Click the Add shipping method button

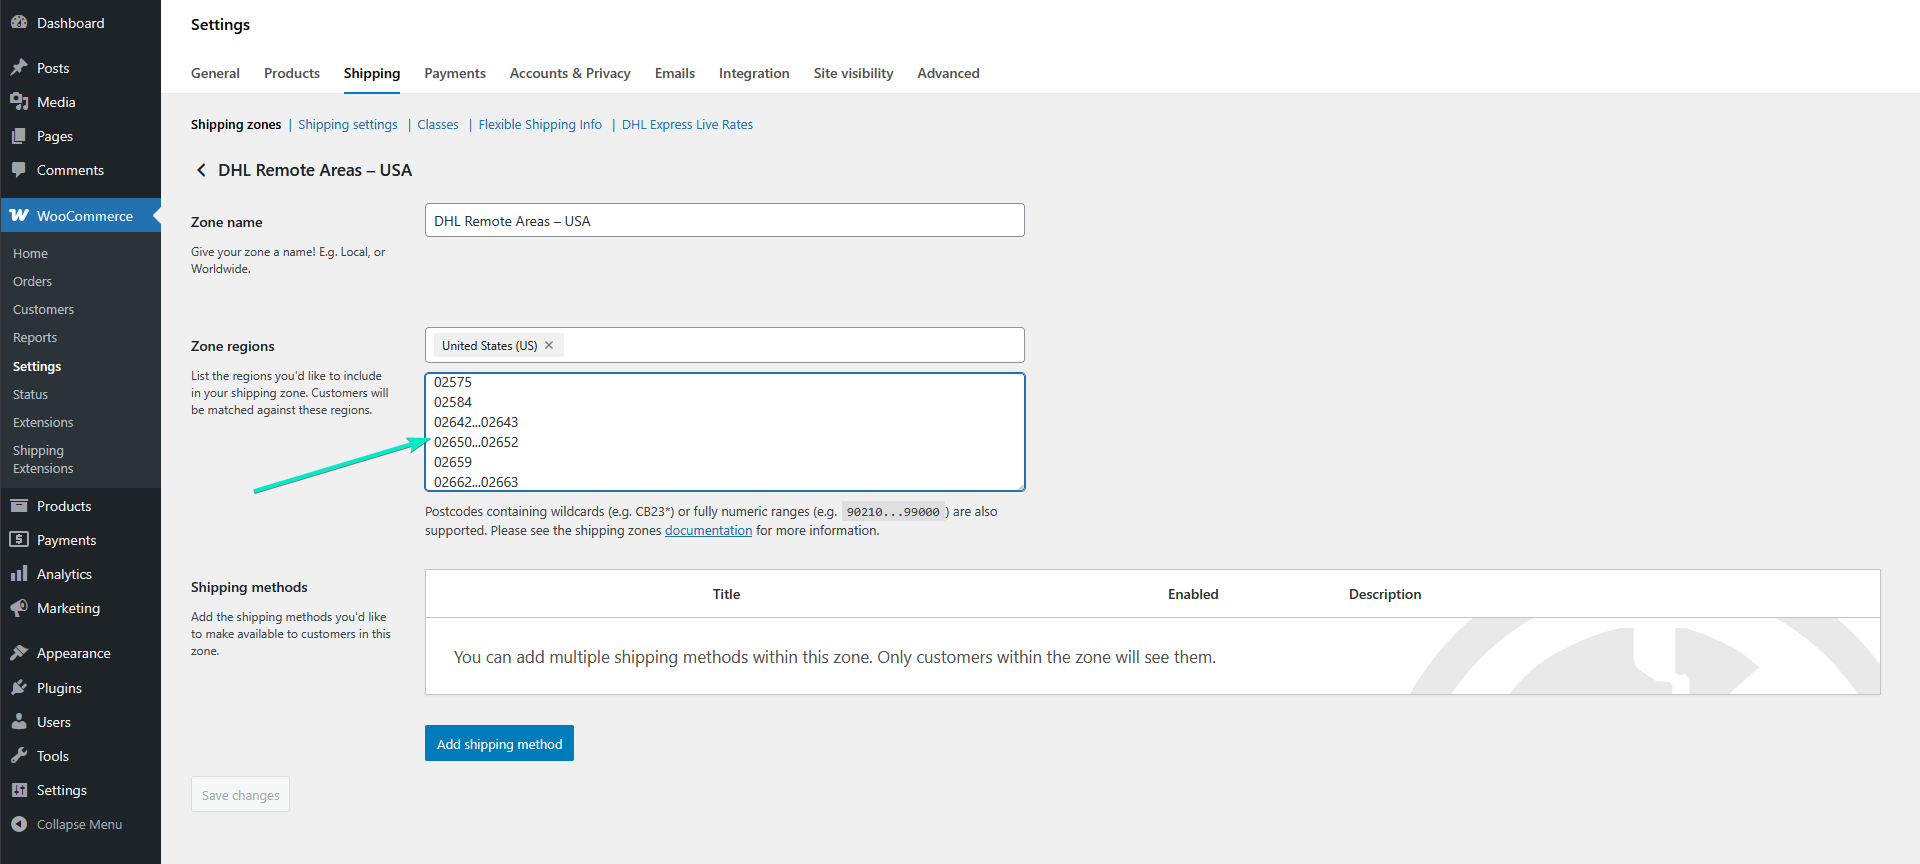(499, 743)
